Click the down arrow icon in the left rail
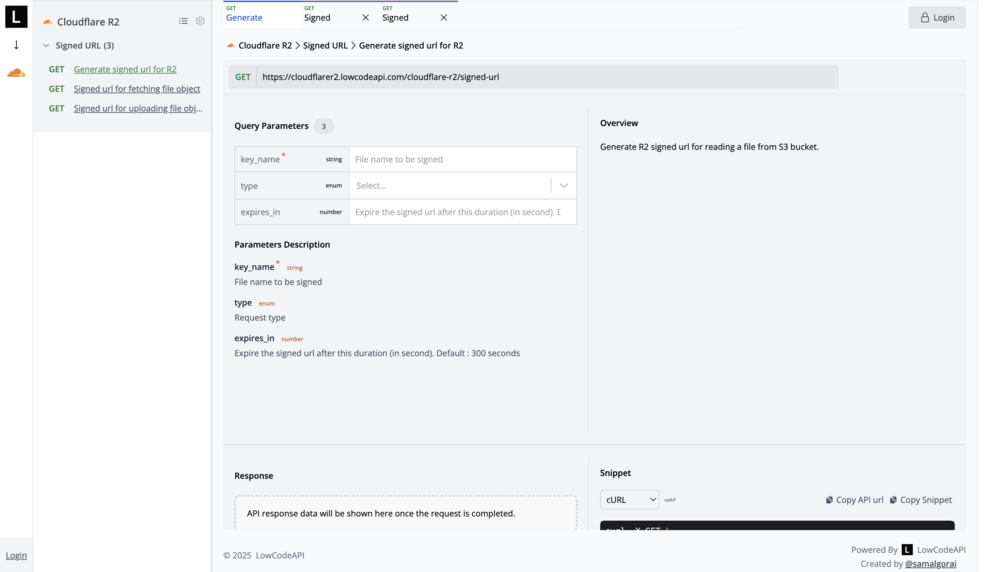The image size is (1005, 572). (16, 45)
